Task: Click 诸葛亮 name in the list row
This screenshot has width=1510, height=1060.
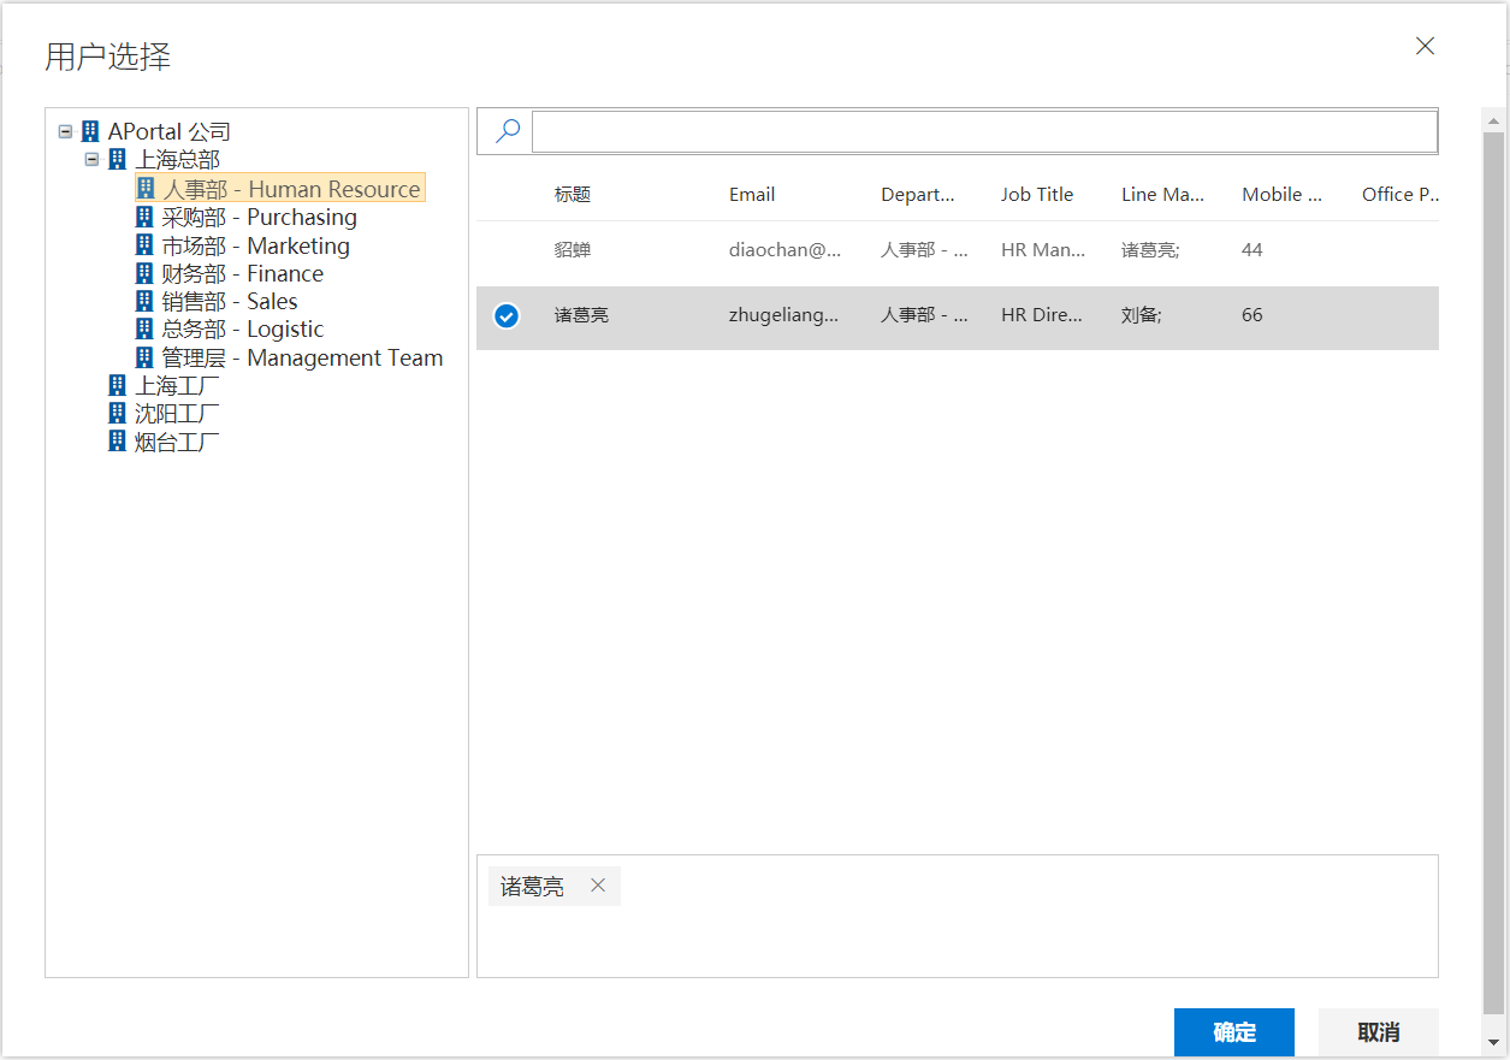Action: point(581,315)
